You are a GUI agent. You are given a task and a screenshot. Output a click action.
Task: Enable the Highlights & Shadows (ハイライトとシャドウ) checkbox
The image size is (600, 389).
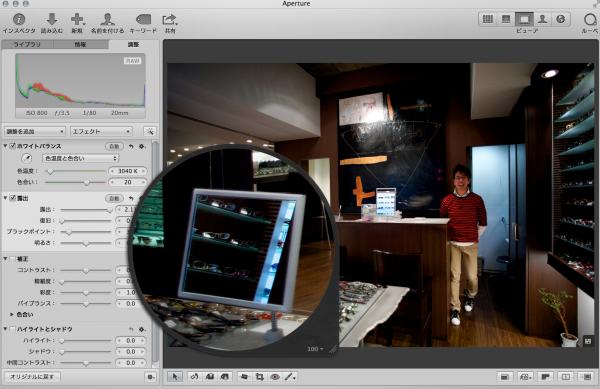pos(12,329)
